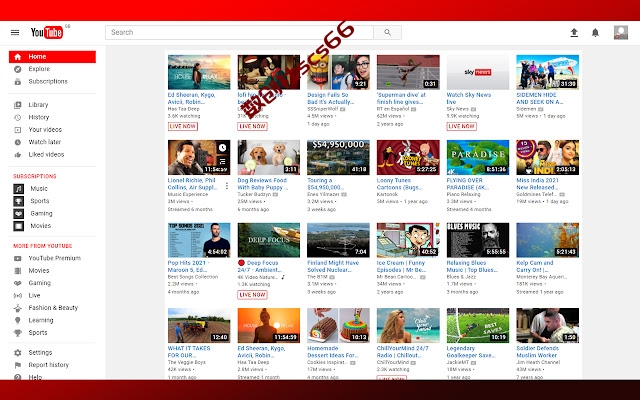Open the hamburger guide menu
The height and width of the screenshot is (400, 640).
tap(15, 32)
